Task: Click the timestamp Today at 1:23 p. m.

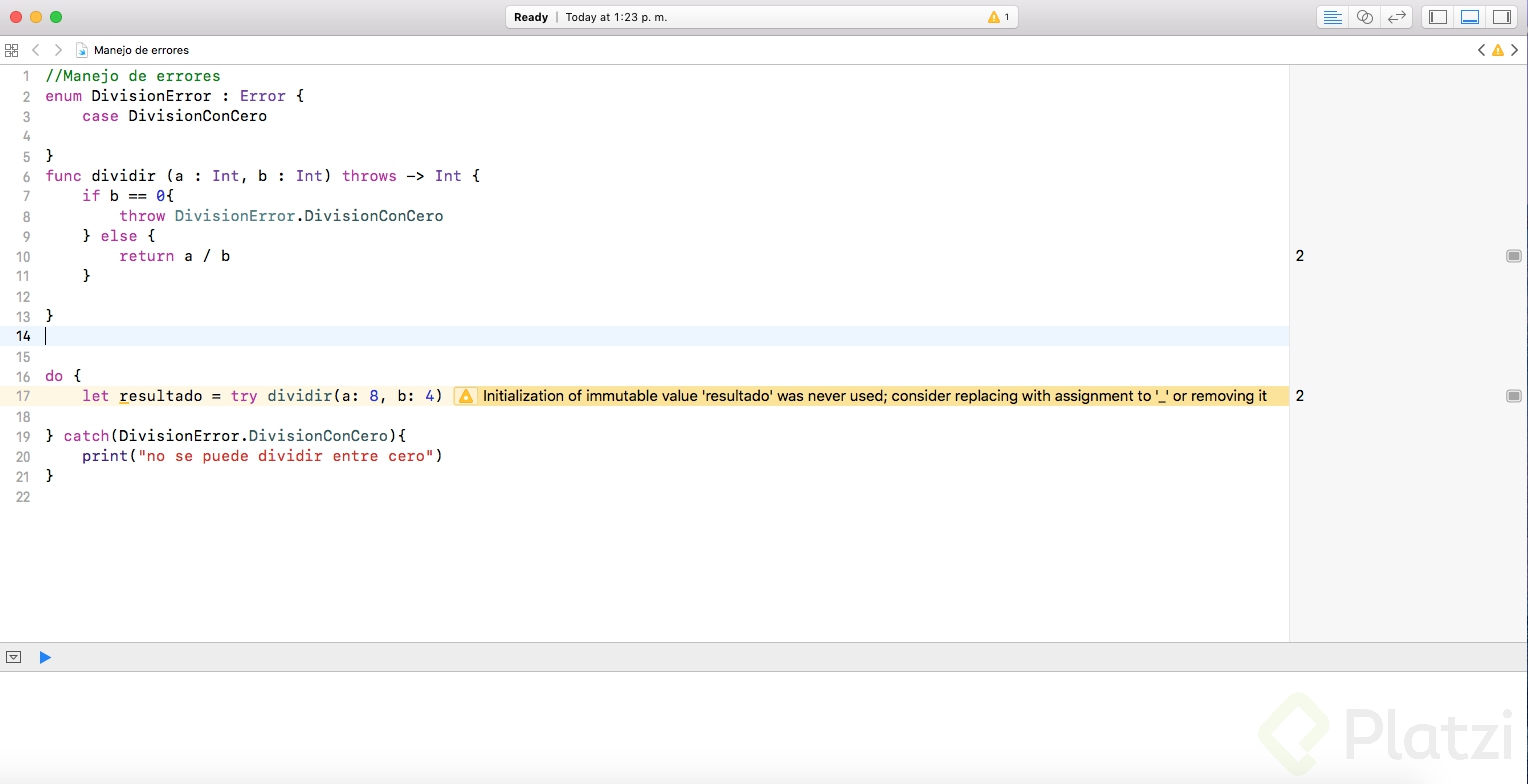Action: coord(616,17)
